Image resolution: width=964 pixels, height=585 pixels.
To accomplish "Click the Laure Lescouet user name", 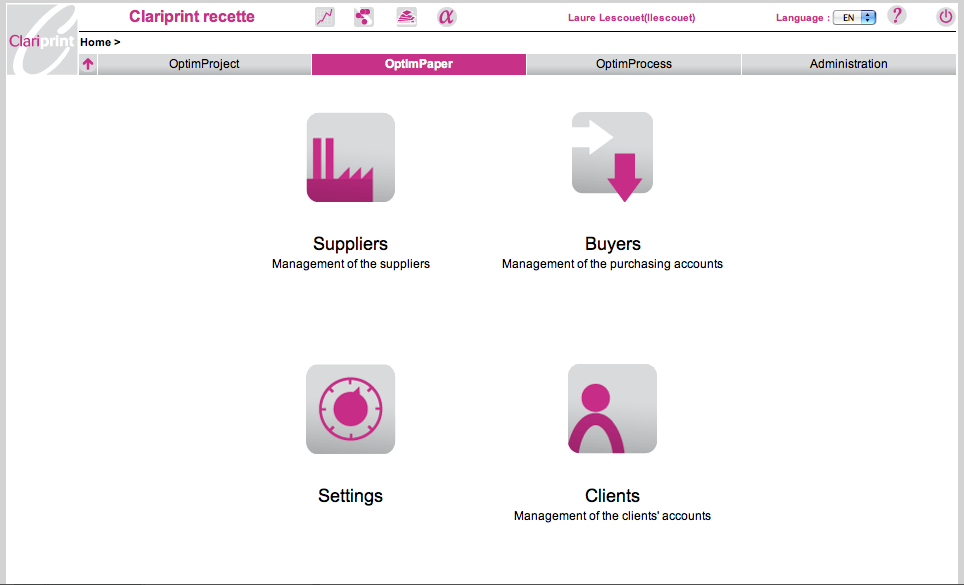I will [630, 18].
